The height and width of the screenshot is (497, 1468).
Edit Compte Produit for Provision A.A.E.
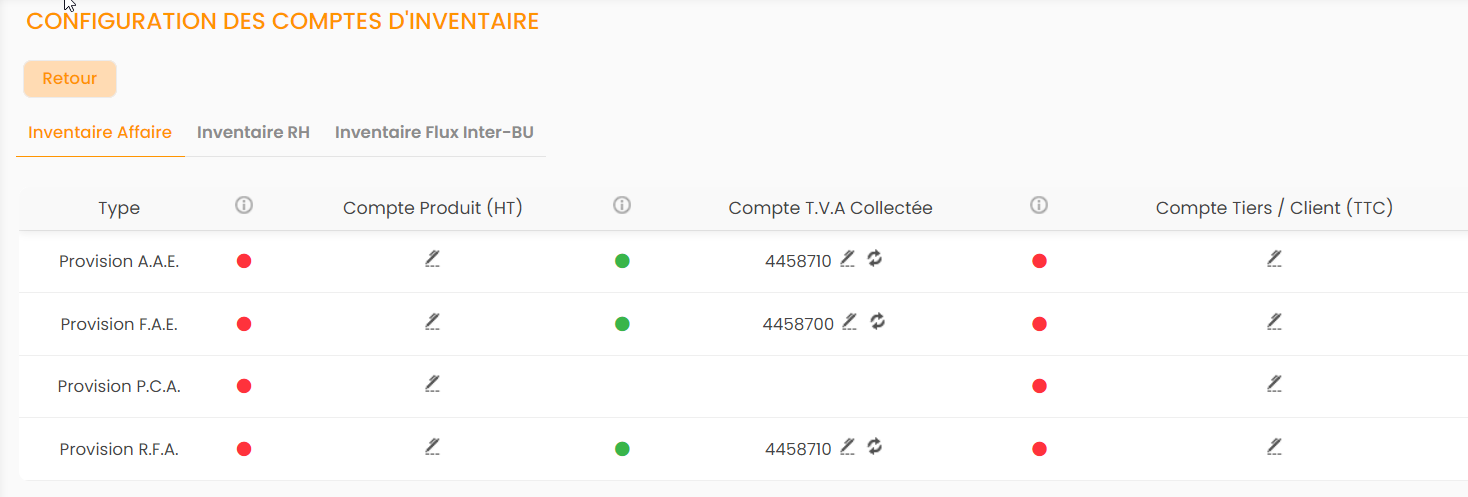(x=432, y=259)
